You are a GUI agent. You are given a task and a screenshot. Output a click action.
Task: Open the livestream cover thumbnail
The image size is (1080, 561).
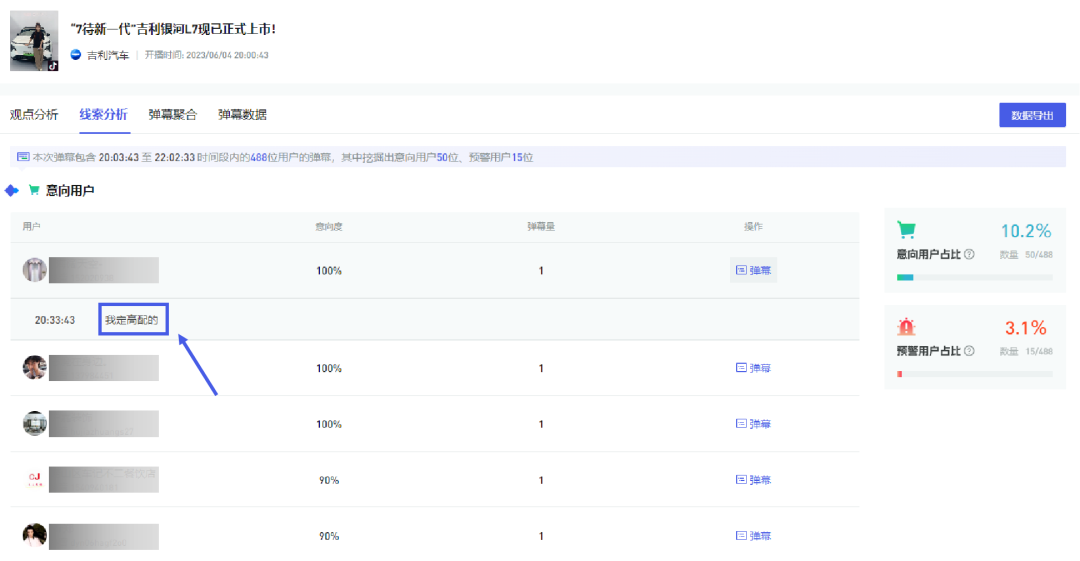point(34,41)
